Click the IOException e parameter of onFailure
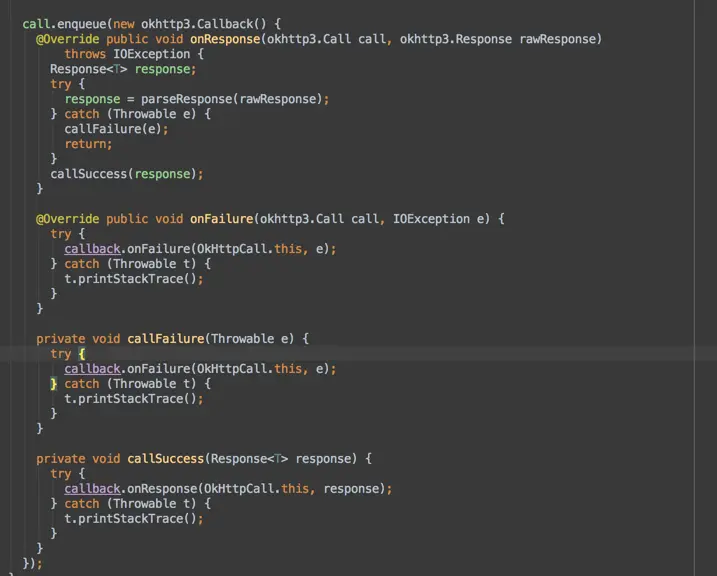This screenshot has height=576, width=717. point(438,219)
